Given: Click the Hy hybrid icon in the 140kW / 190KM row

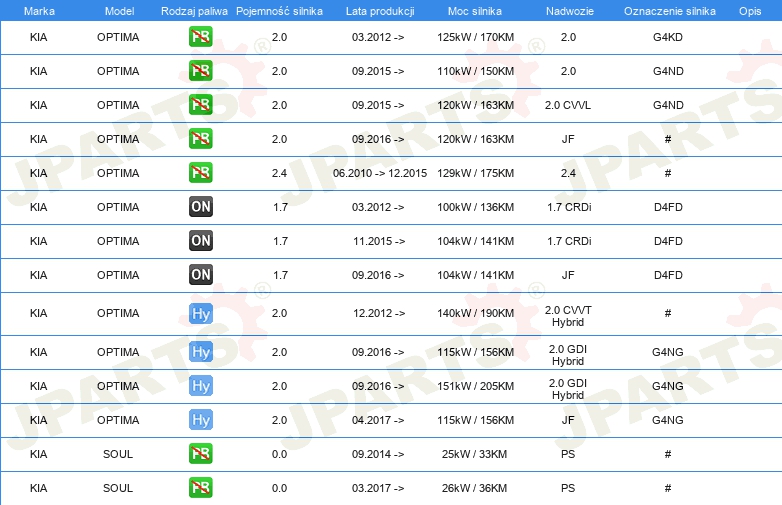Looking at the screenshot, I should click(x=200, y=314).
